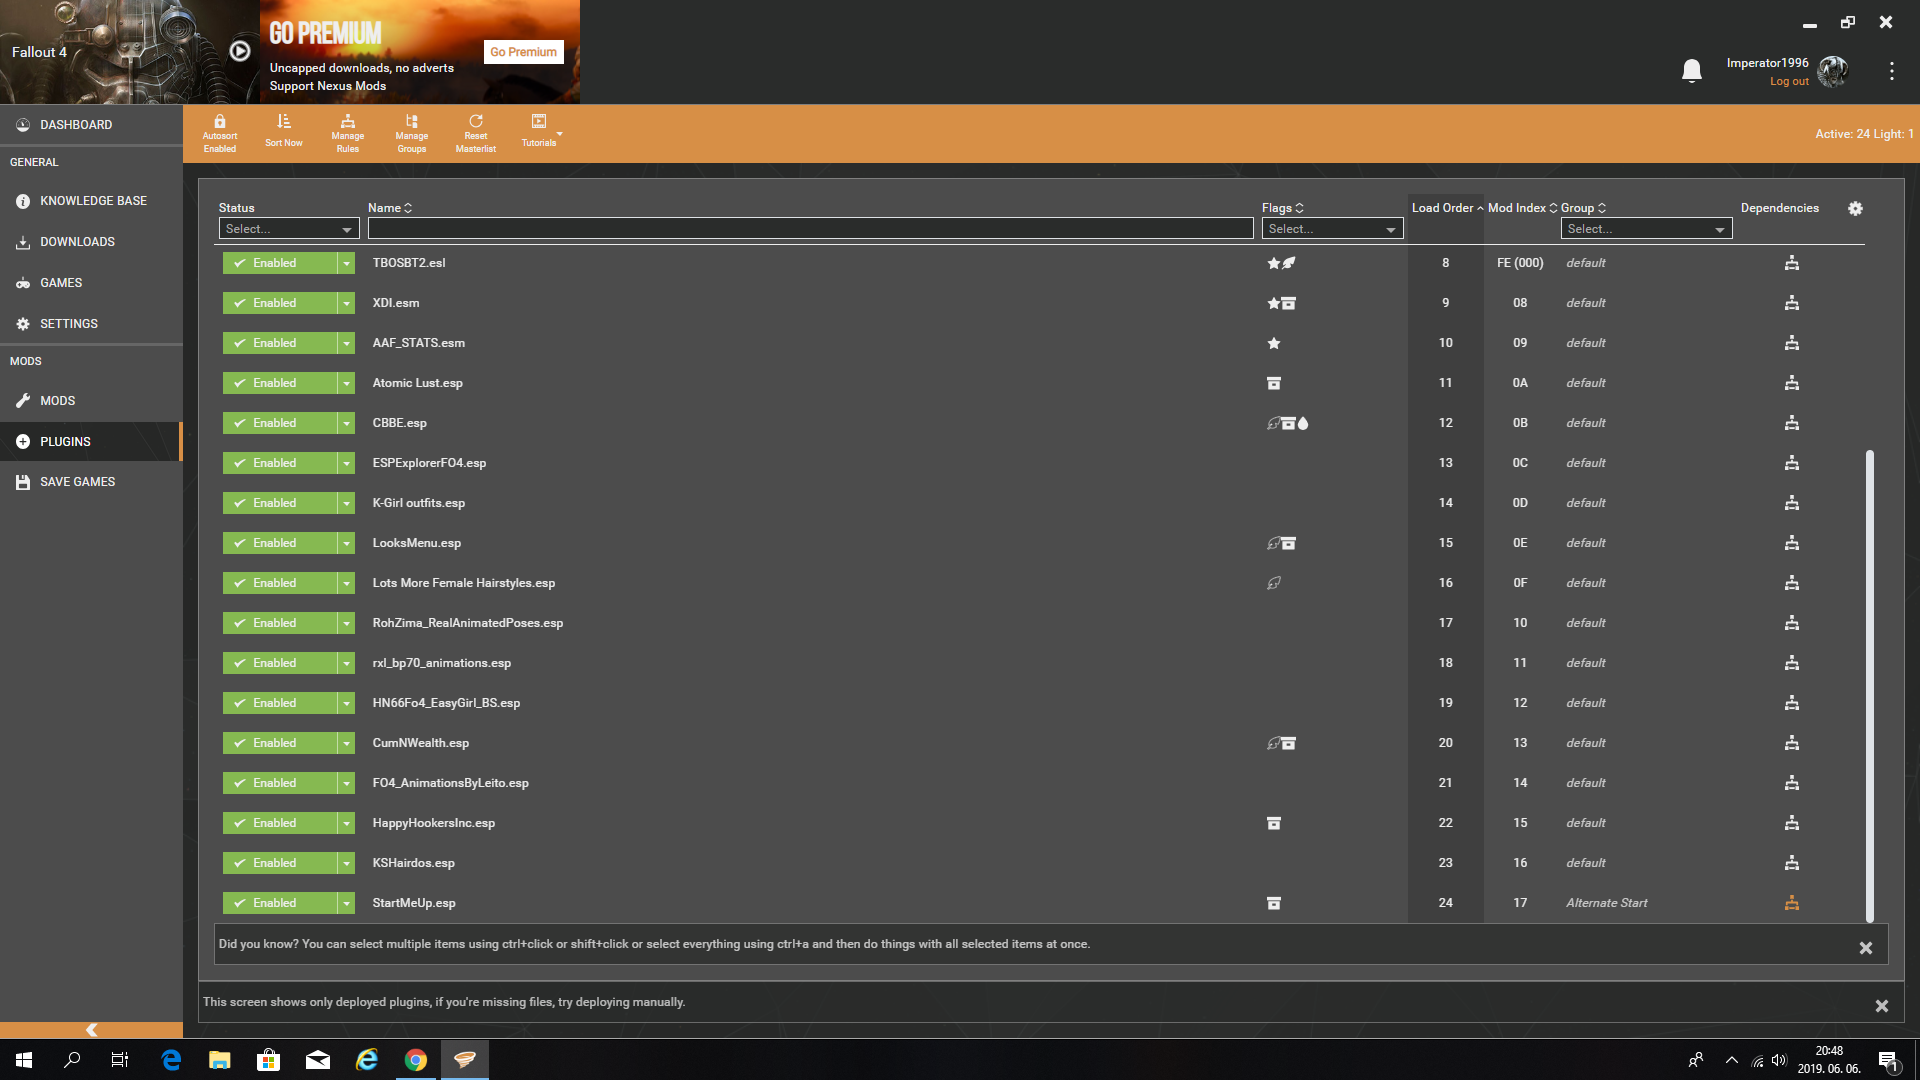Open Downloads in sidebar
The image size is (1920, 1080).
(x=91, y=242)
